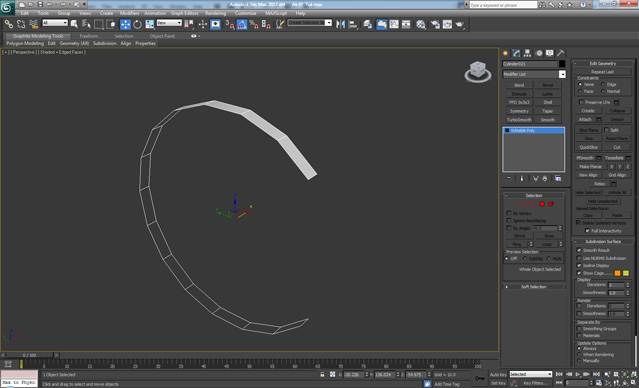
Task: Click the Attach button
Action: point(585,119)
